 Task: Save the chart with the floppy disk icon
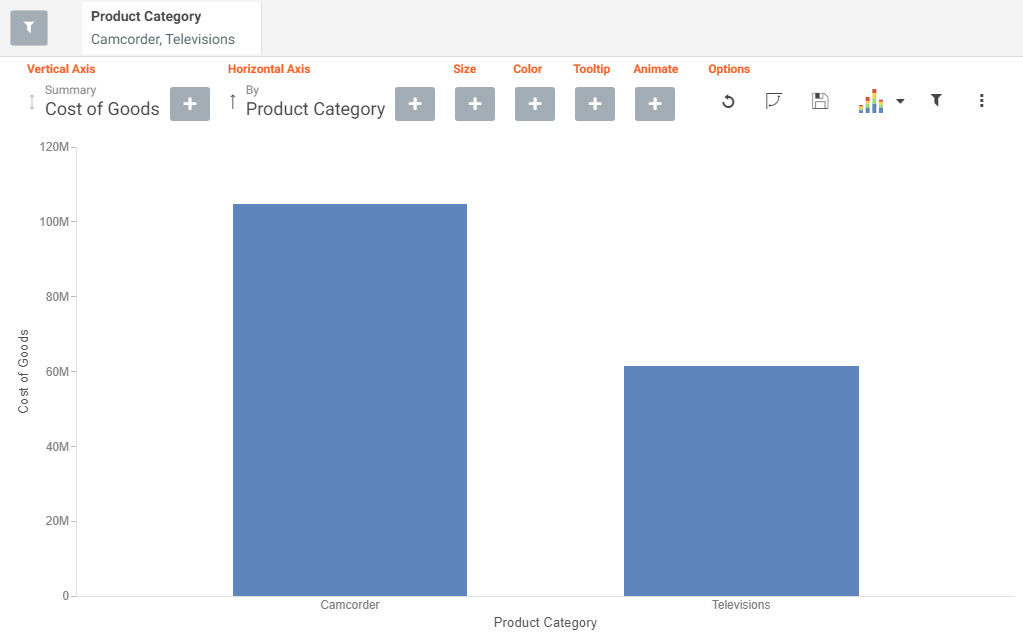(x=820, y=101)
